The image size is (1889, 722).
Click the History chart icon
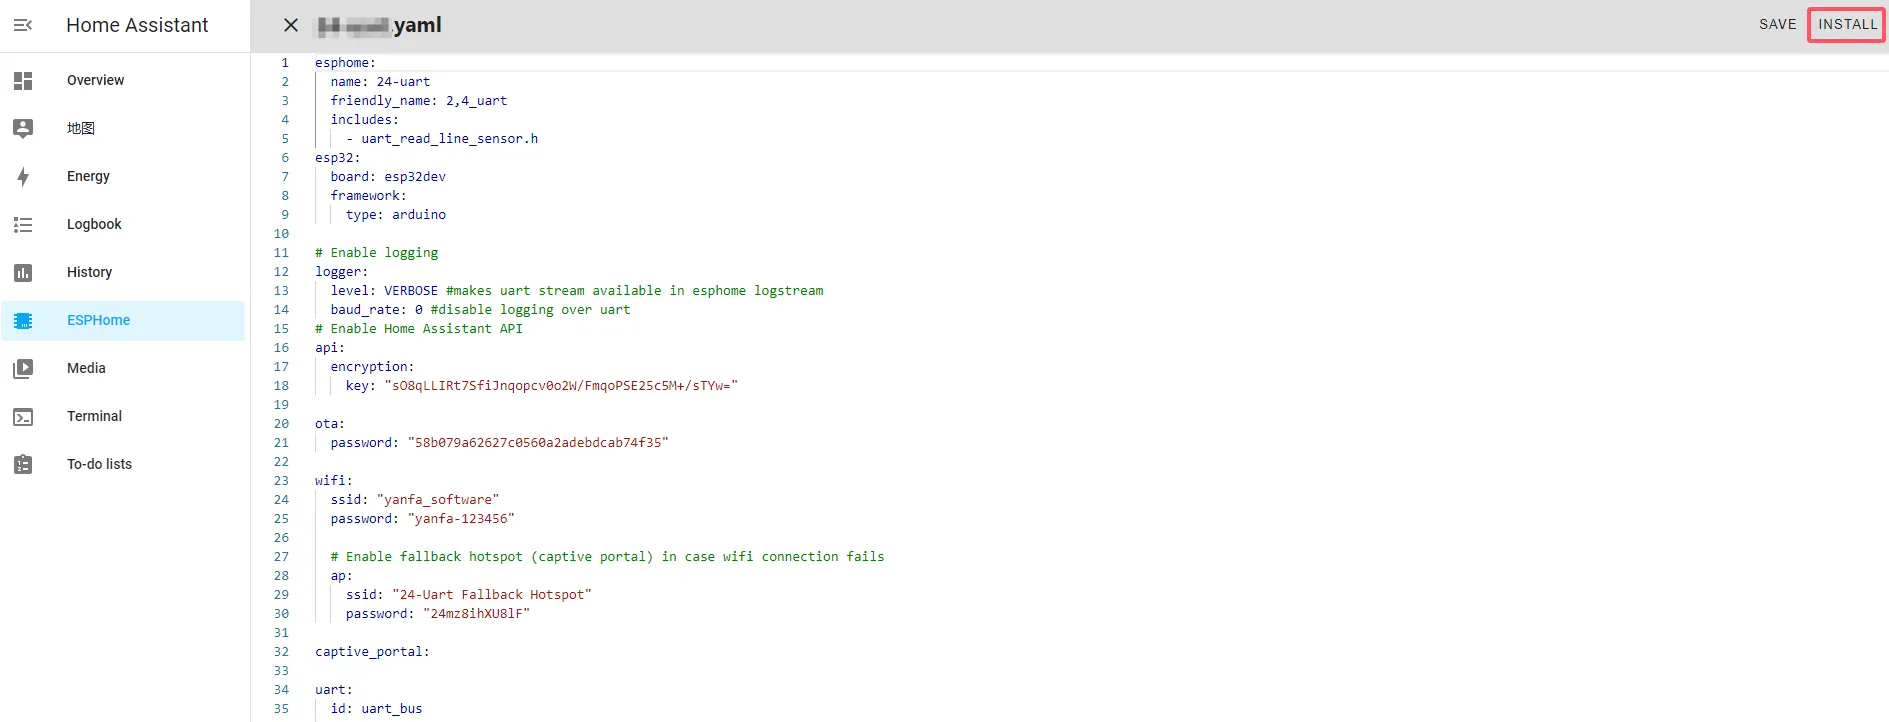tap(23, 273)
